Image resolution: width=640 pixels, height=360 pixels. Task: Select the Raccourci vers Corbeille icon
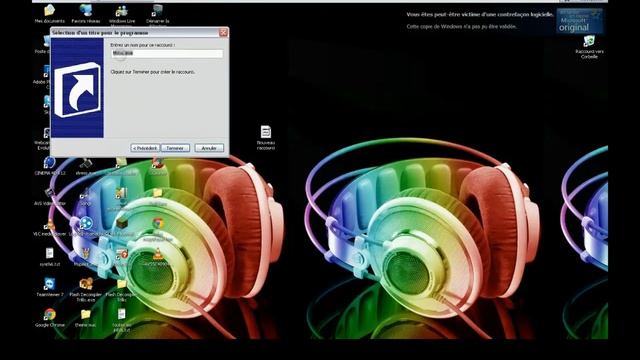coord(589,47)
